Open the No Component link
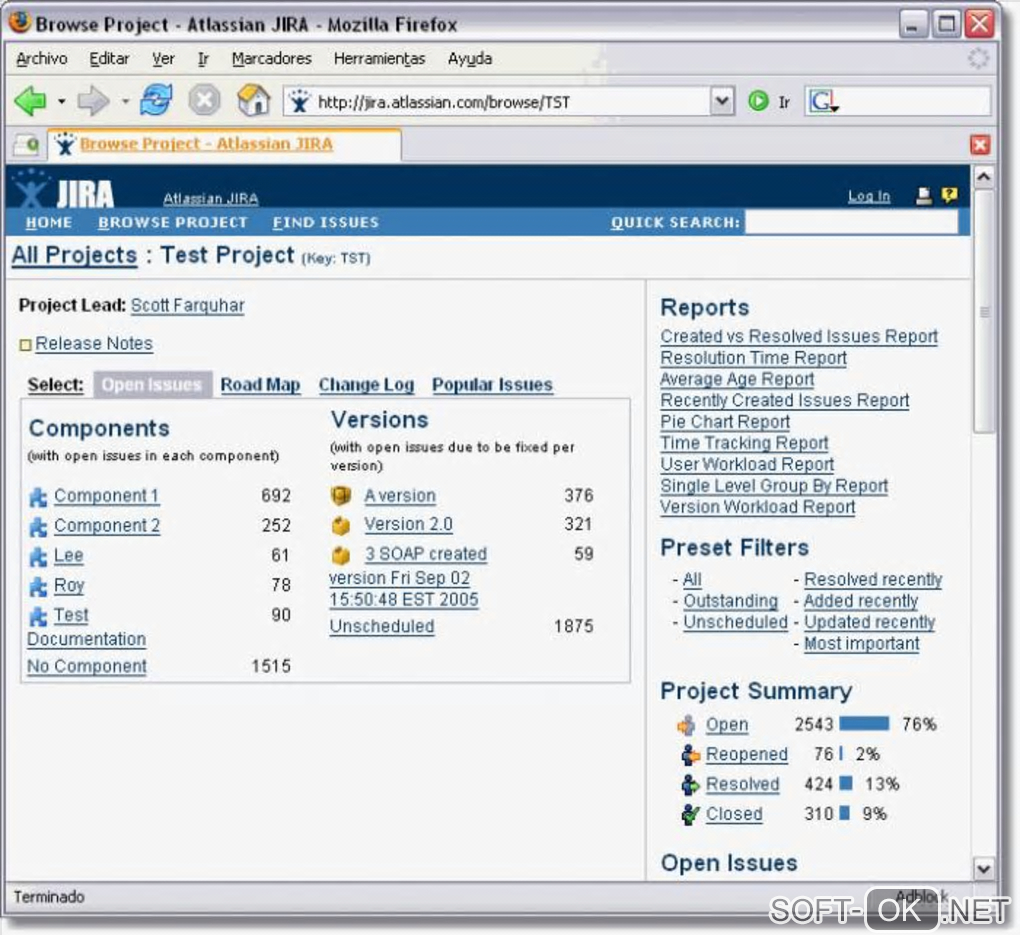The height and width of the screenshot is (935, 1020). tap(87, 666)
